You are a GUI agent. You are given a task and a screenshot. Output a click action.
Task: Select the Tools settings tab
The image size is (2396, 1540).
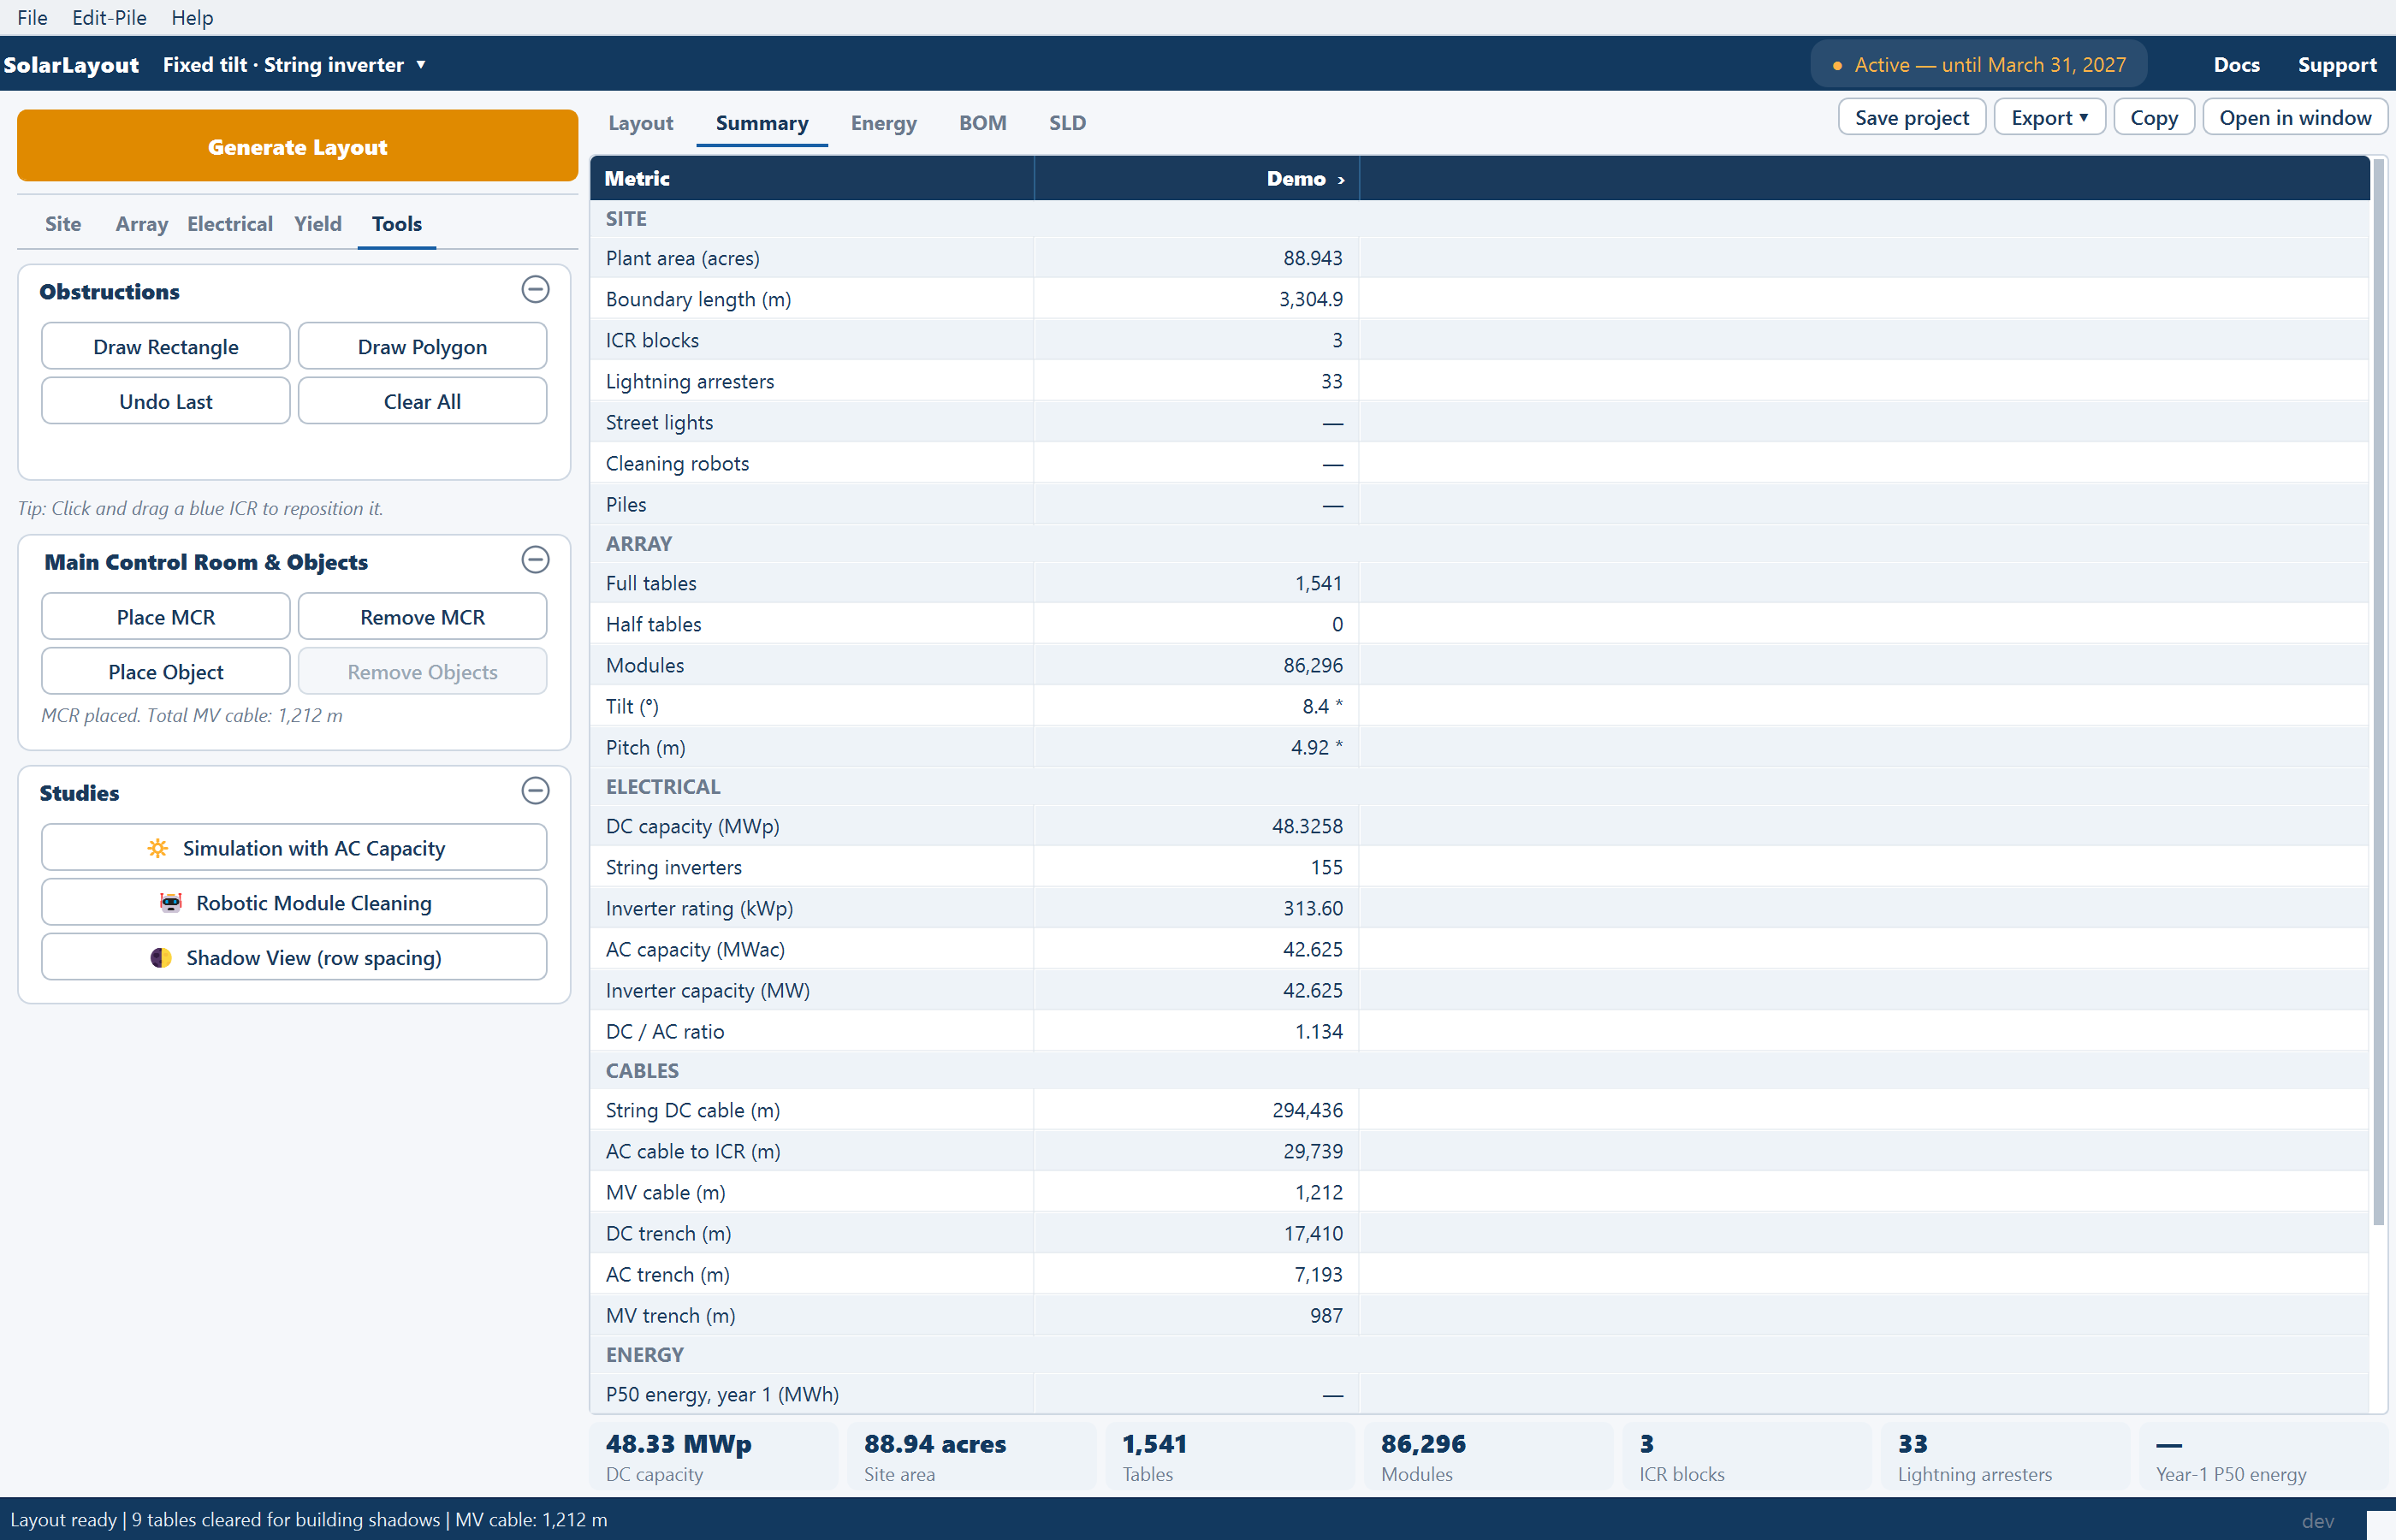[397, 224]
